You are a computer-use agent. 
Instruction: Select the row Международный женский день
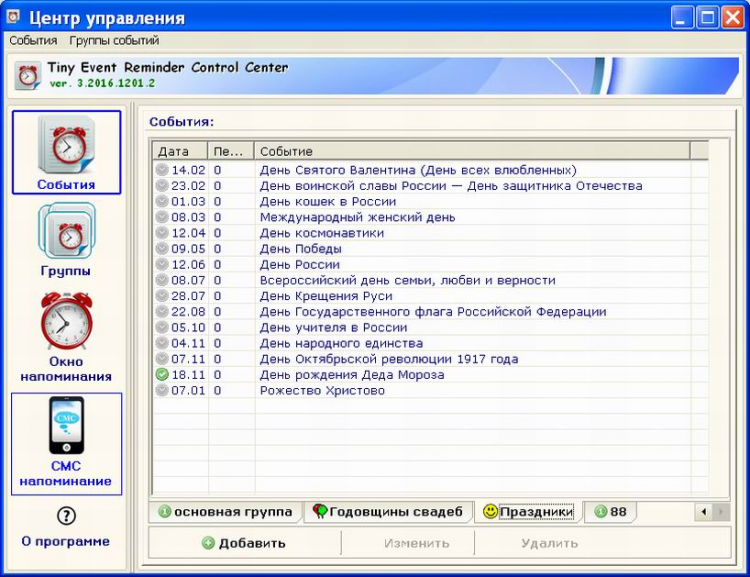tap(430, 217)
